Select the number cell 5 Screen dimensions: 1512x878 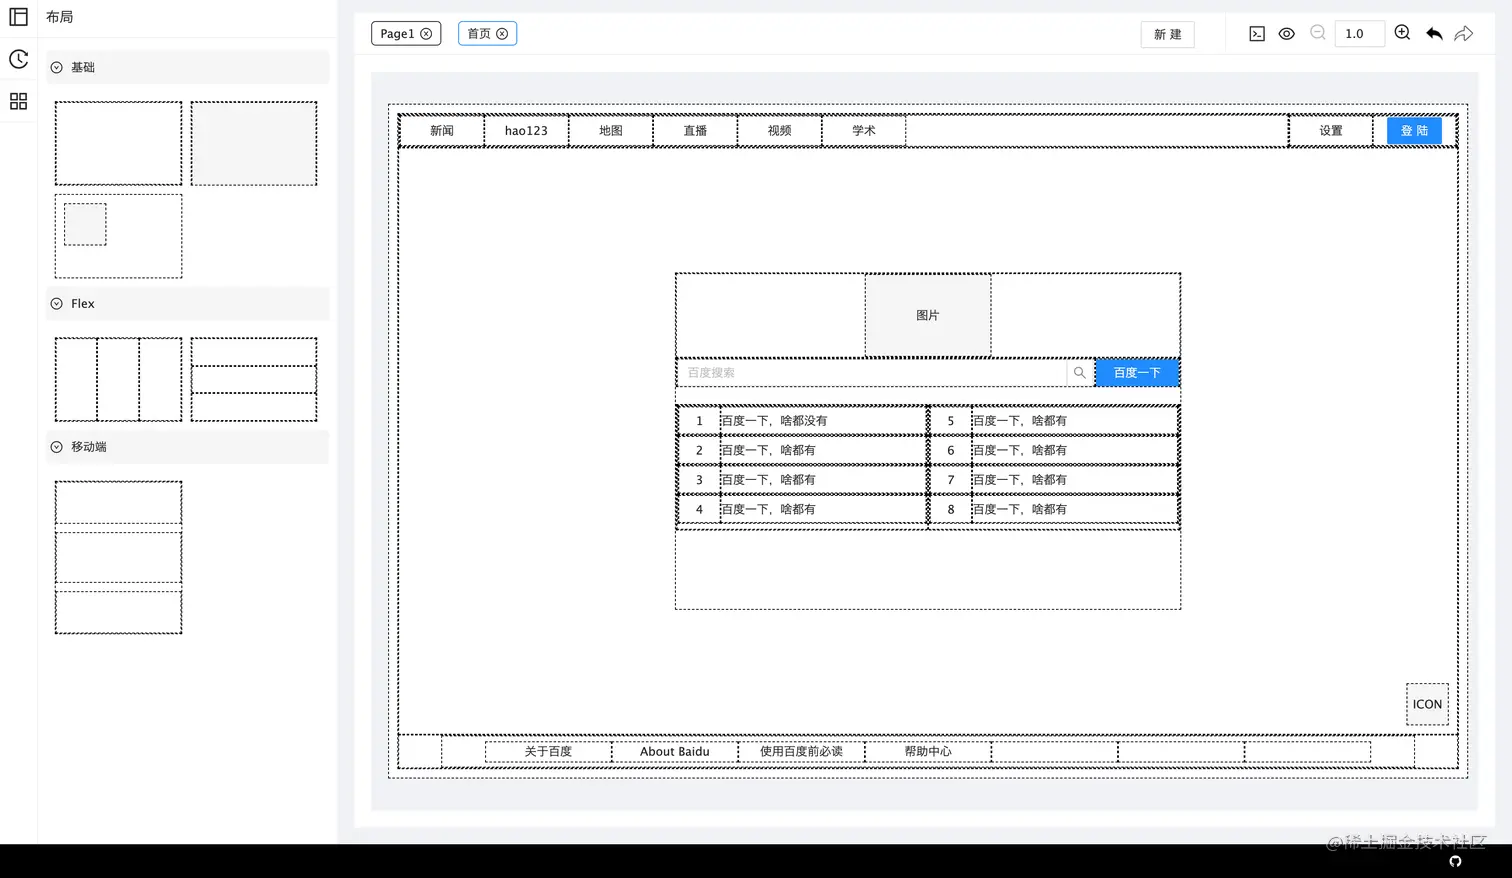click(x=951, y=421)
